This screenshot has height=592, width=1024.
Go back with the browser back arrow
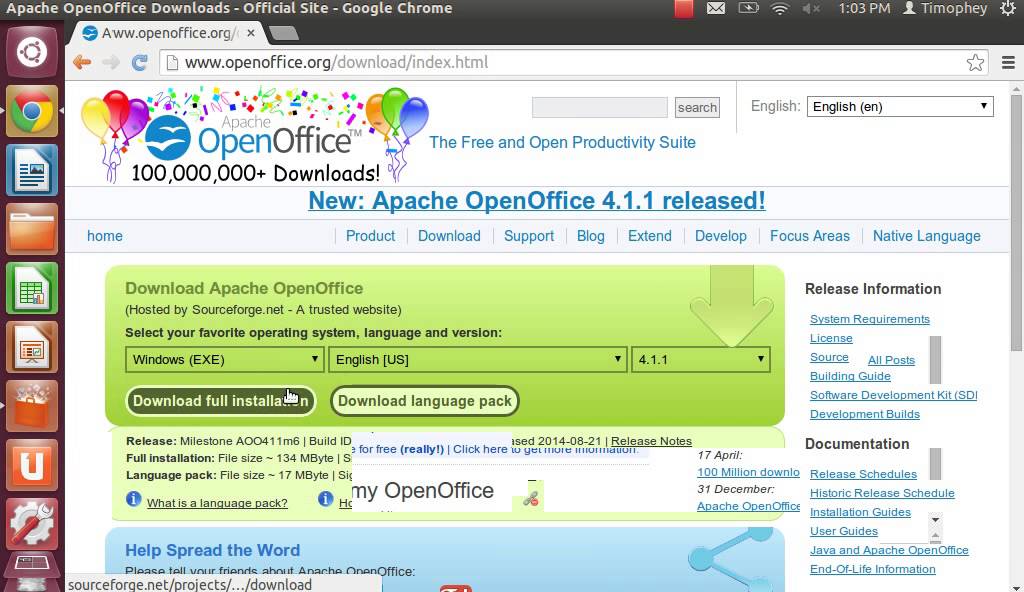[82, 62]
